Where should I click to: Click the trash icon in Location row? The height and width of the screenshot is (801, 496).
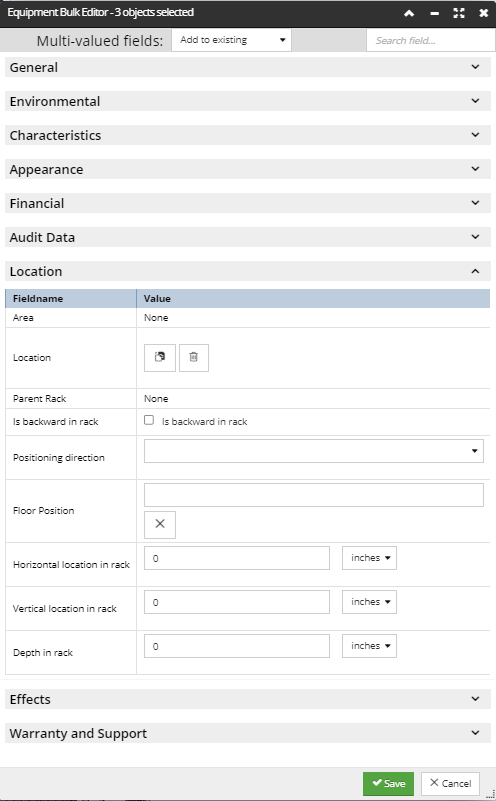point(194,358)
